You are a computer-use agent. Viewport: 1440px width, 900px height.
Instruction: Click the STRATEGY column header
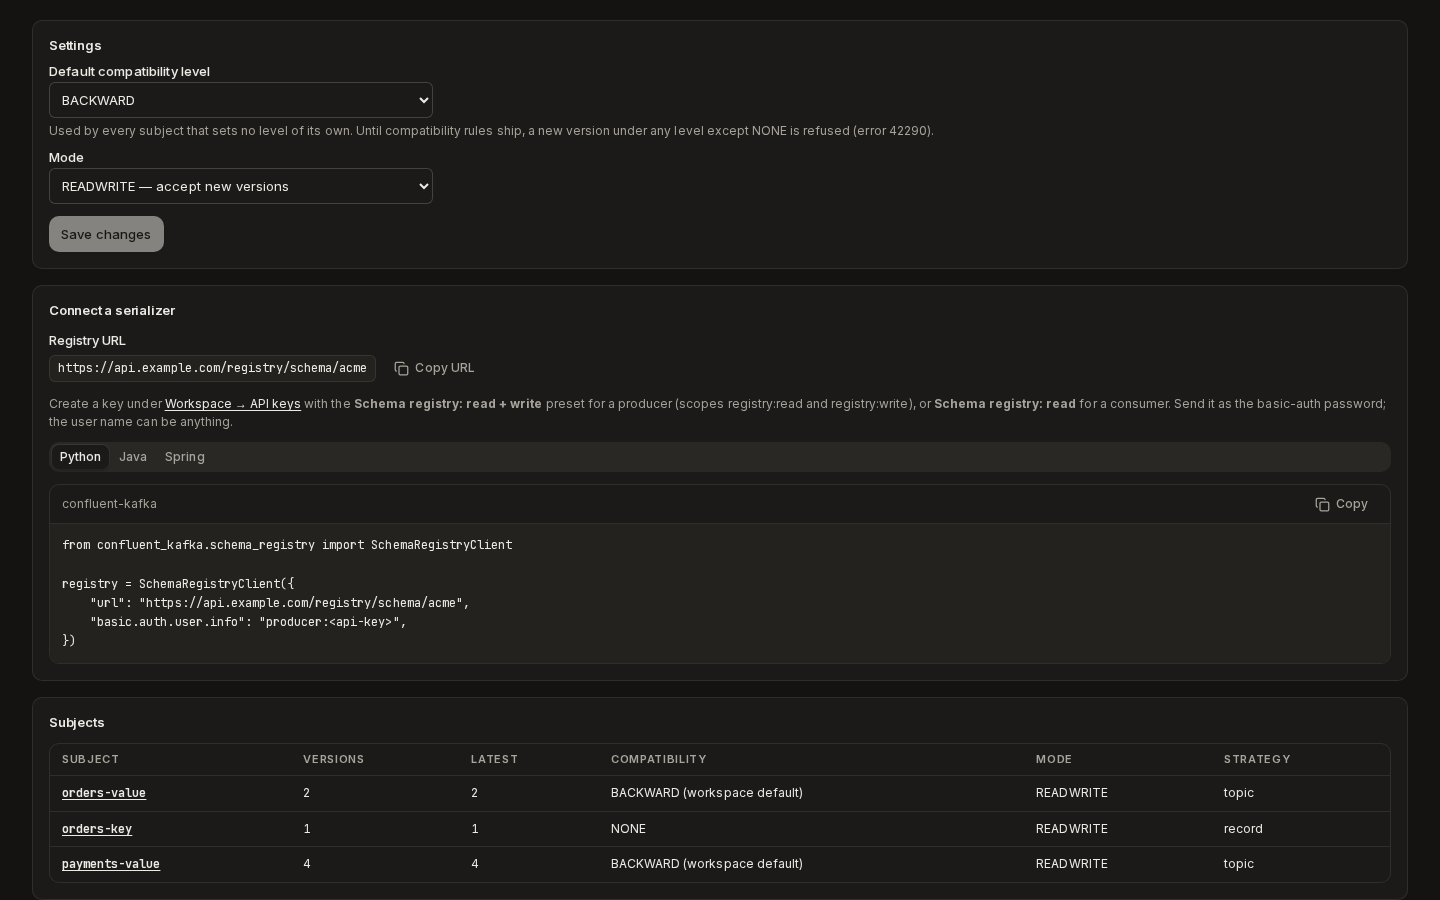[1257, 760]
